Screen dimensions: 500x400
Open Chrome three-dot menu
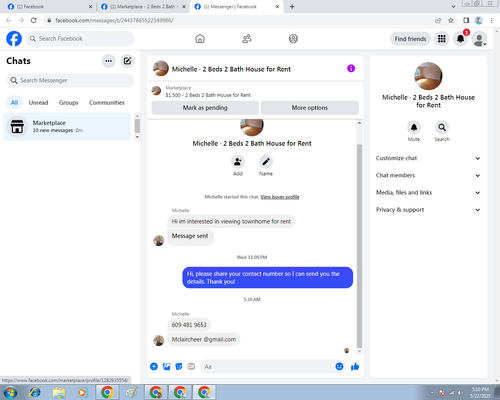pos(492,20)
